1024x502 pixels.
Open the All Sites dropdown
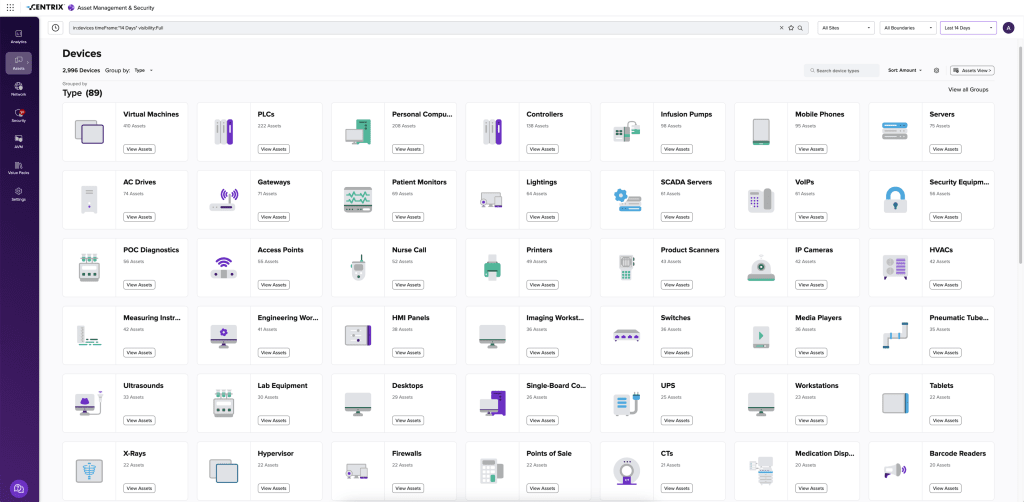pos(846,28)
